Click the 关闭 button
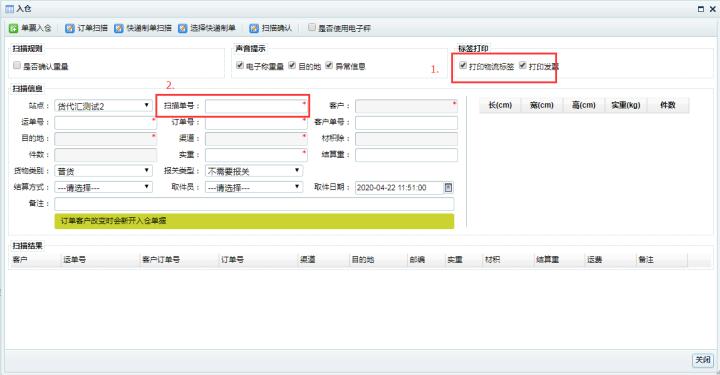720x375 pixels. 703,360
